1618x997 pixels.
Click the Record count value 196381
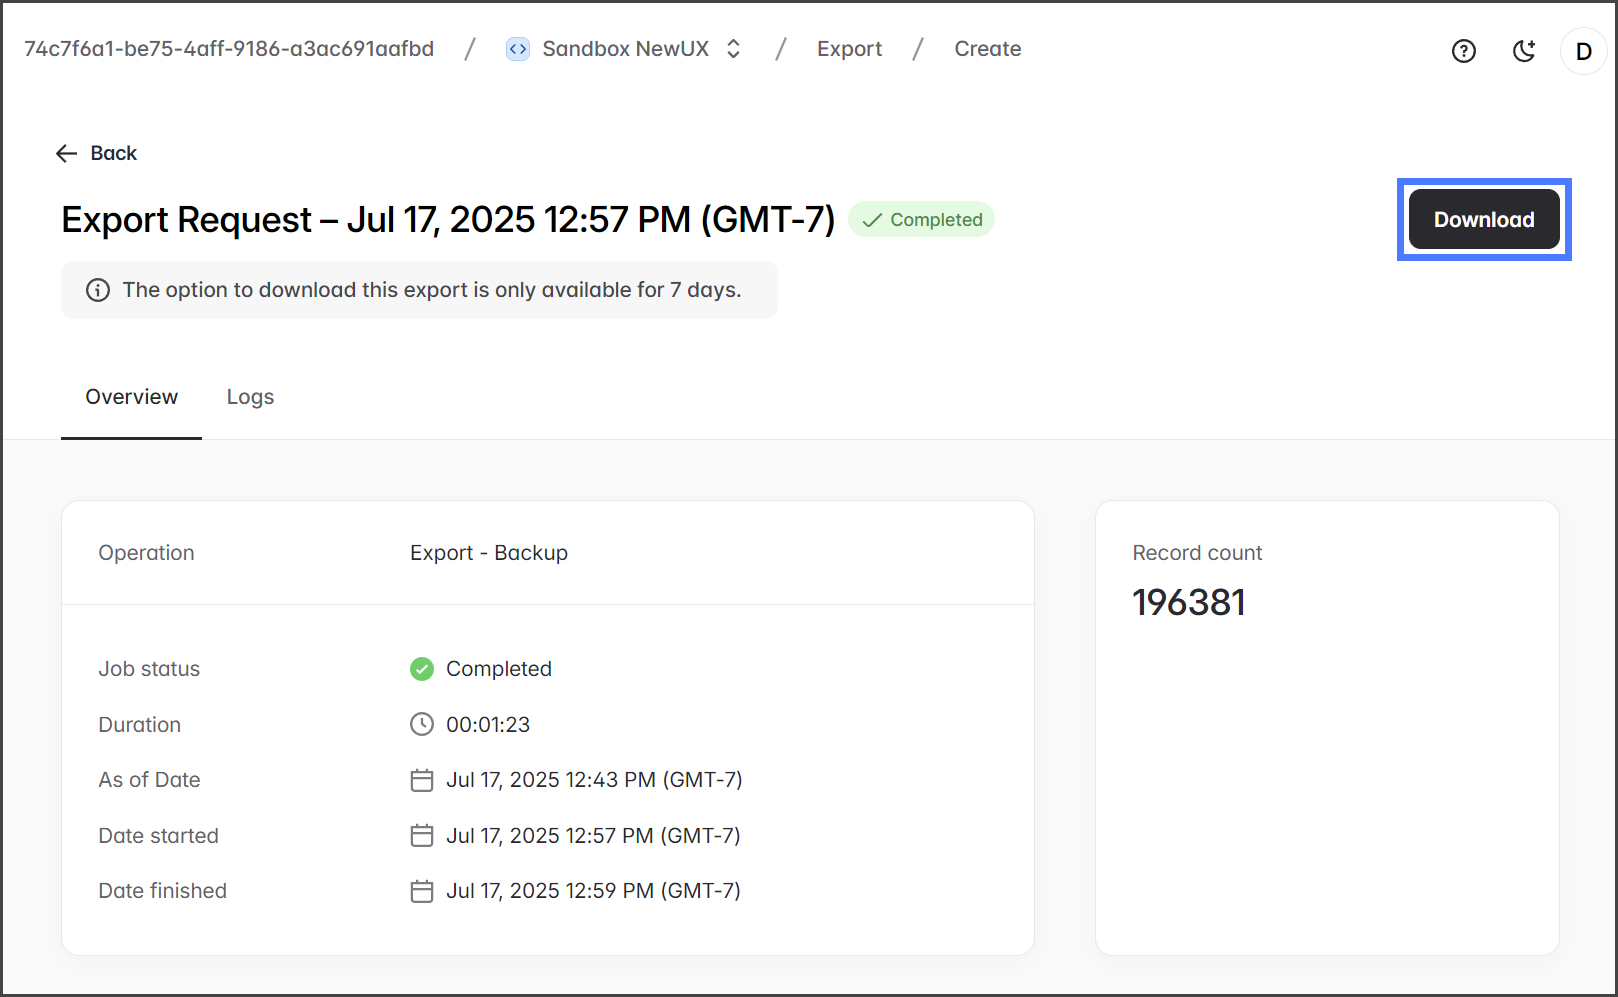(1189, 603)
